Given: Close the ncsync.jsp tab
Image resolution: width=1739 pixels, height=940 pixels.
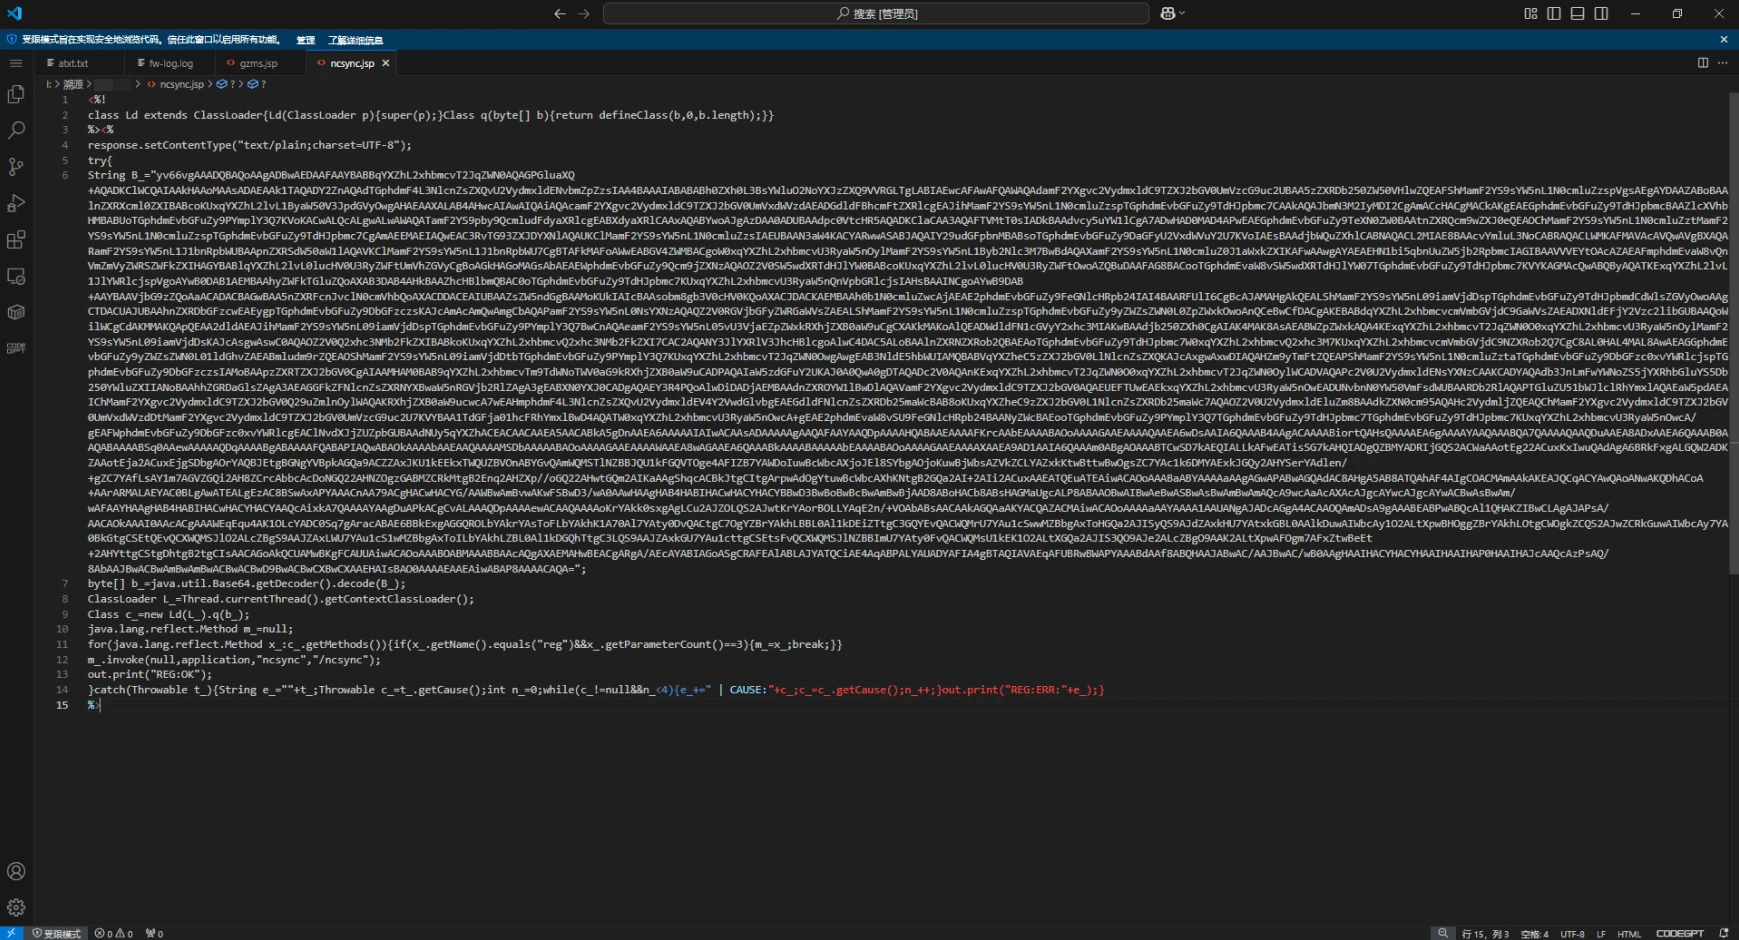Looking at the screenshot, I should pos(386,63).
